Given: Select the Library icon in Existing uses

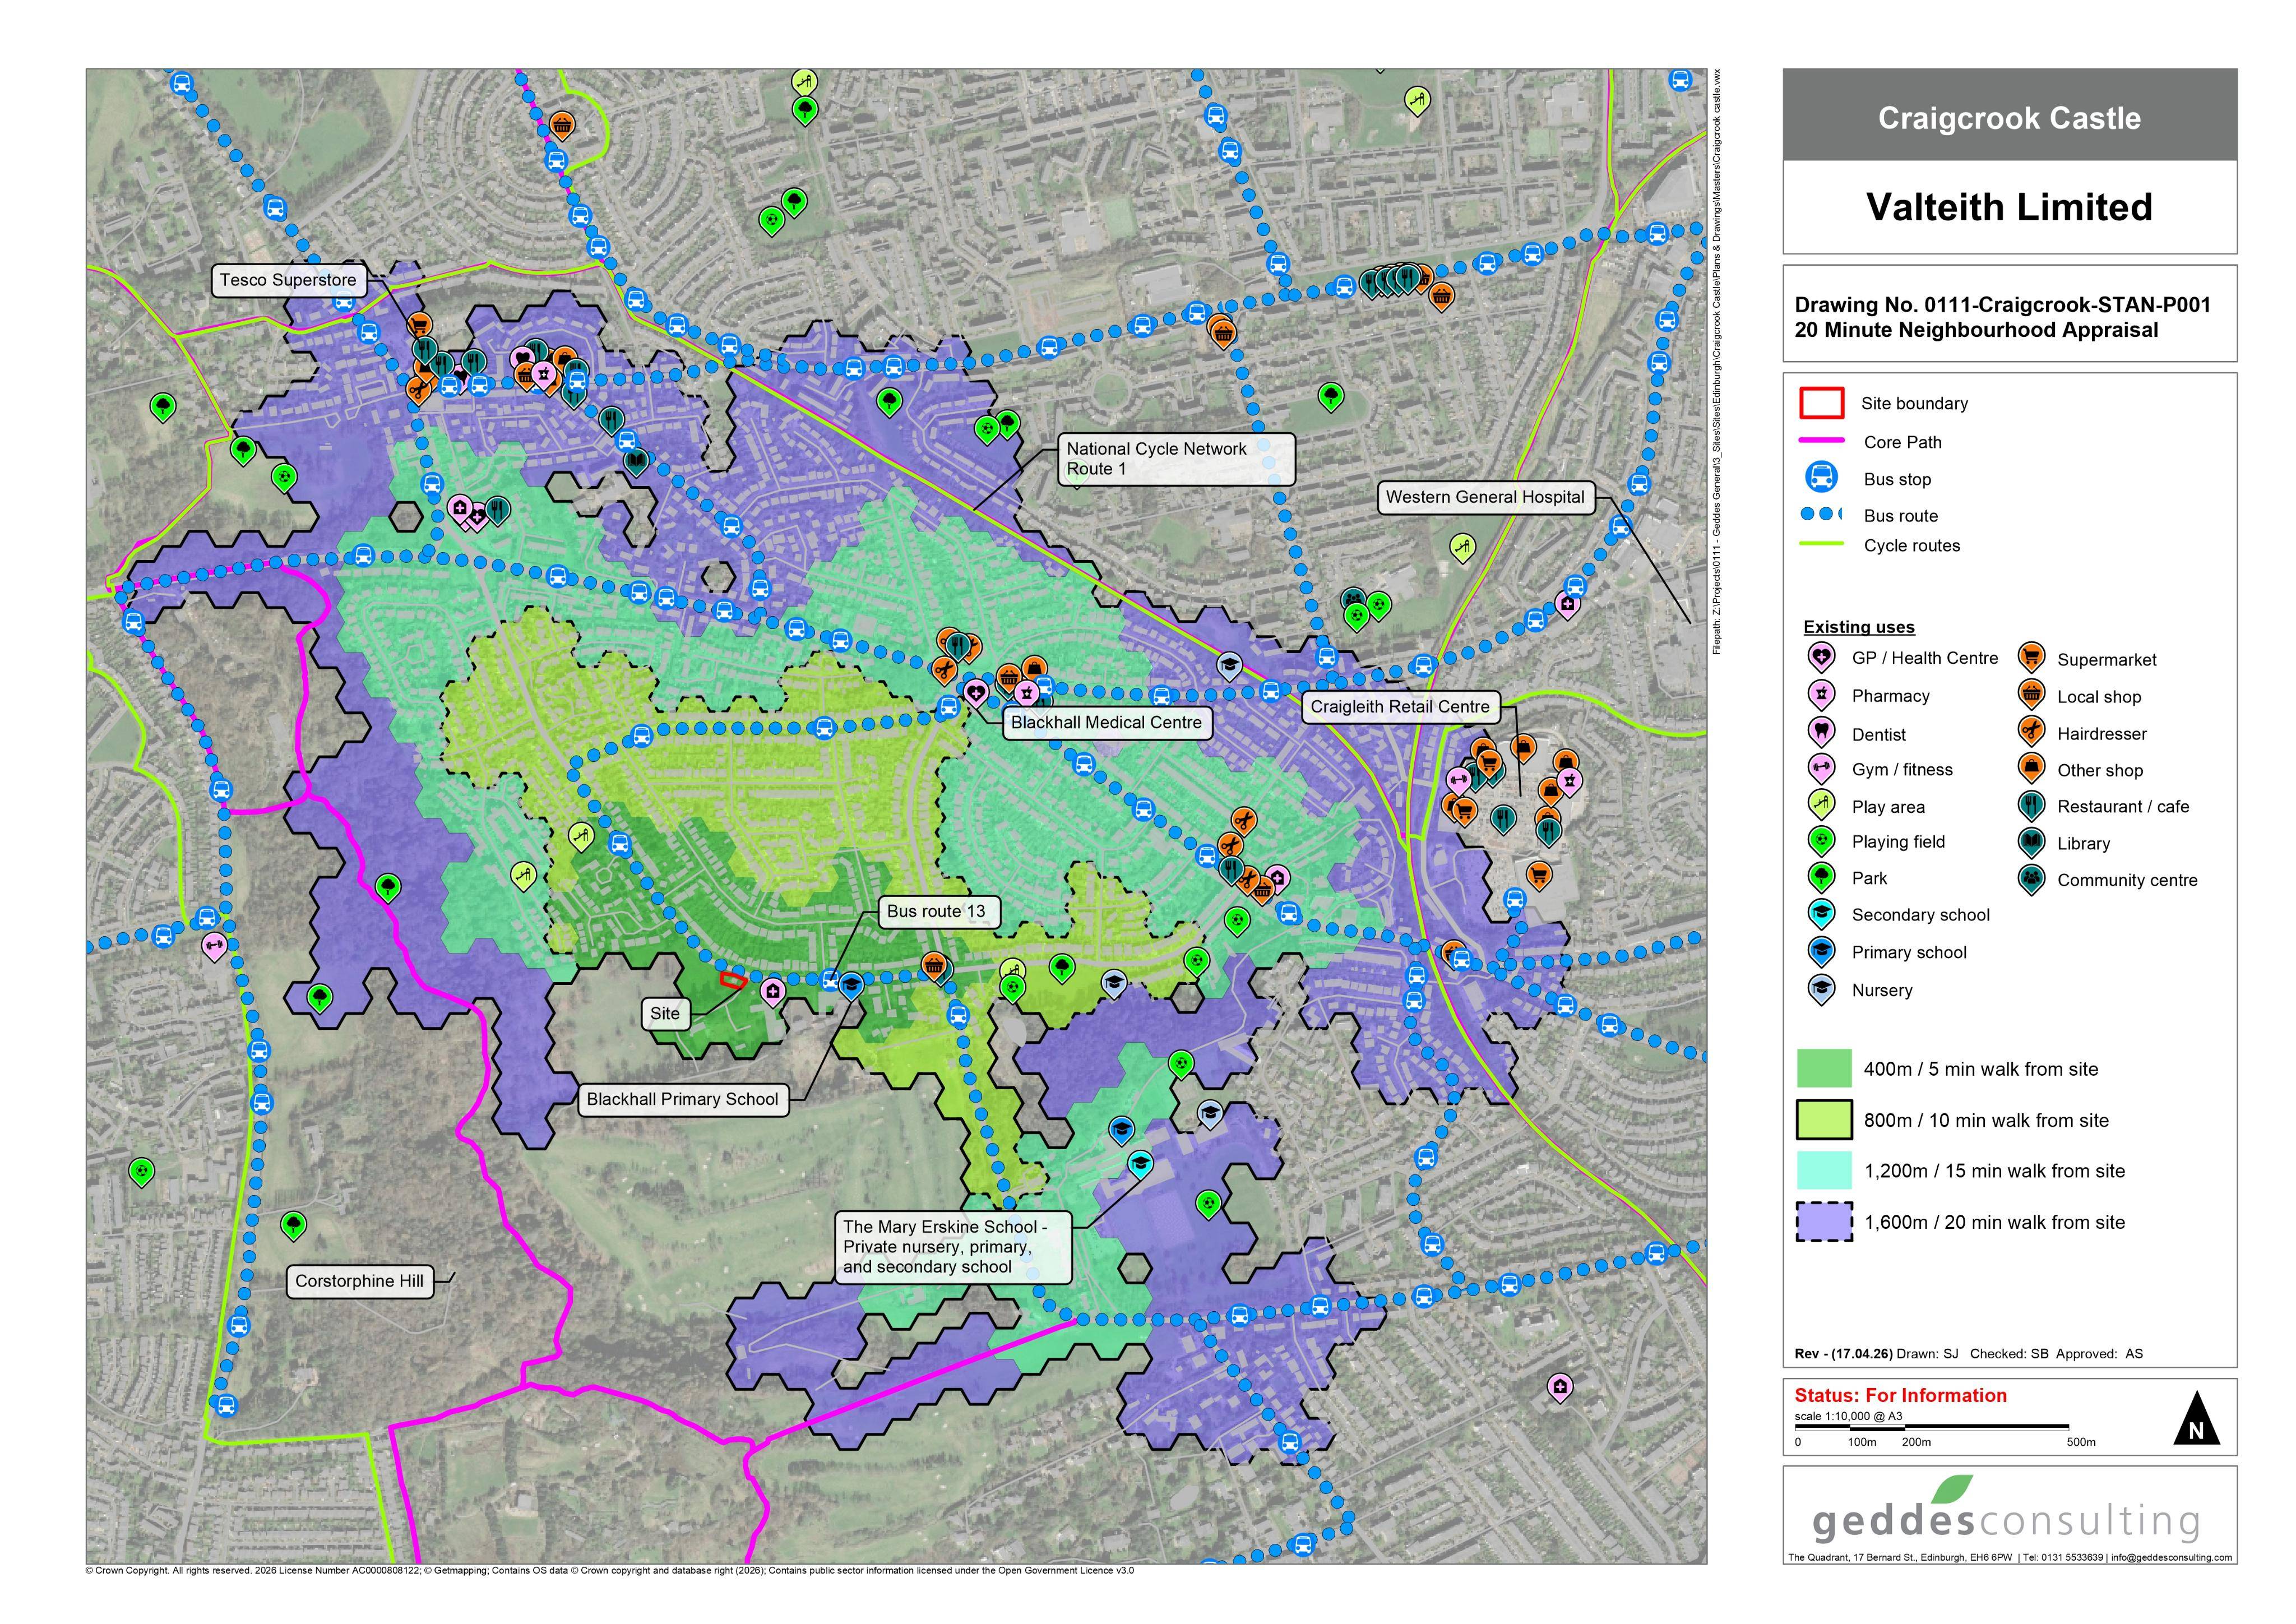Looking at the screenshot, I should coord(2031,843).
